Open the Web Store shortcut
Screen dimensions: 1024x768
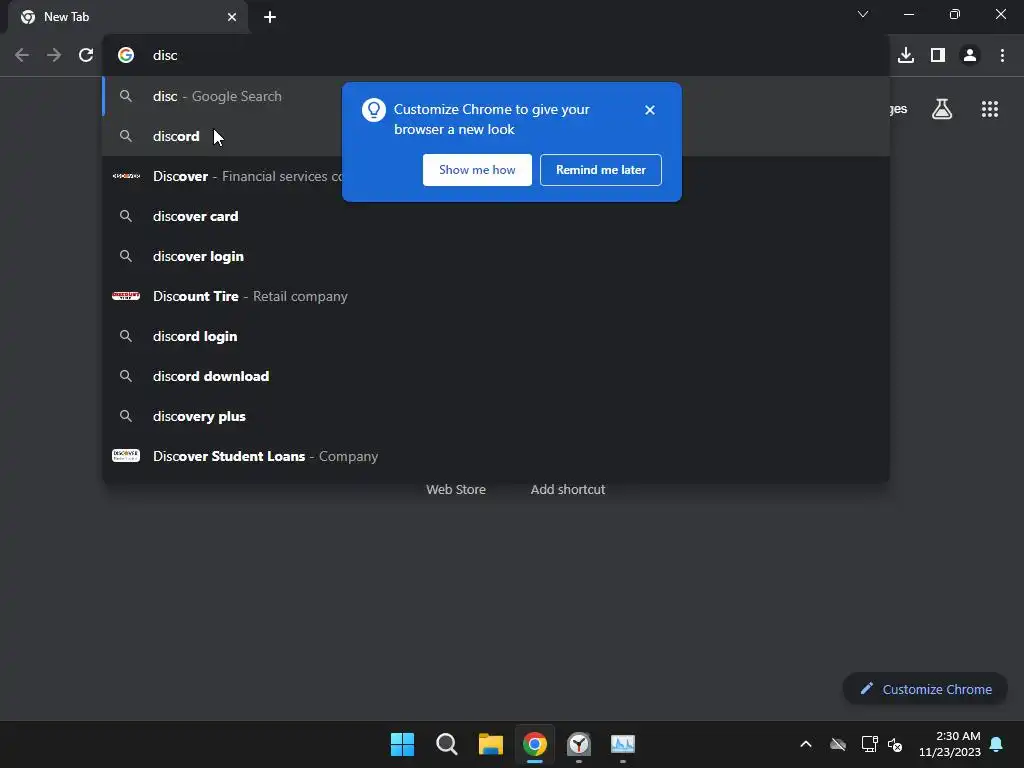click(x=456, y=489)
